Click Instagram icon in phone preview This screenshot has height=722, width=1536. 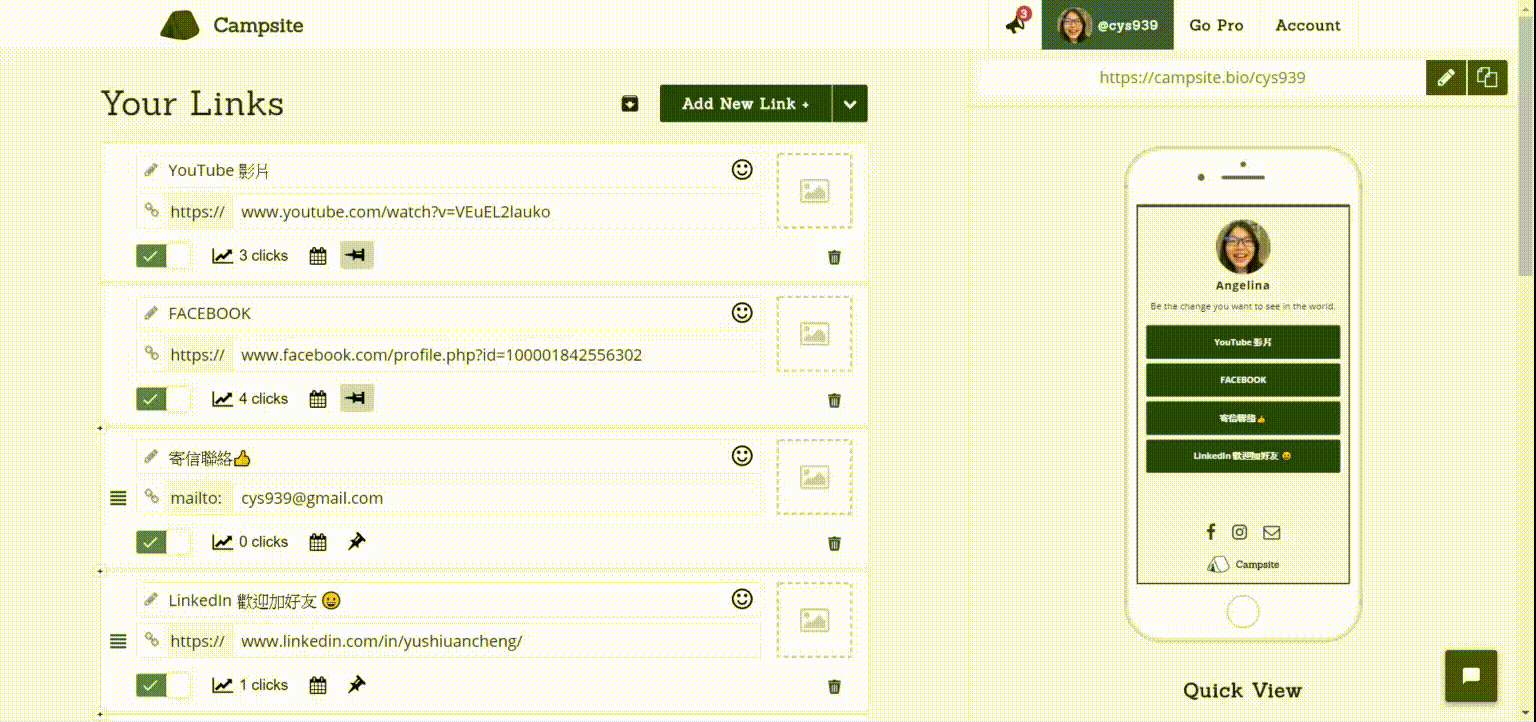coord(1240,532)
